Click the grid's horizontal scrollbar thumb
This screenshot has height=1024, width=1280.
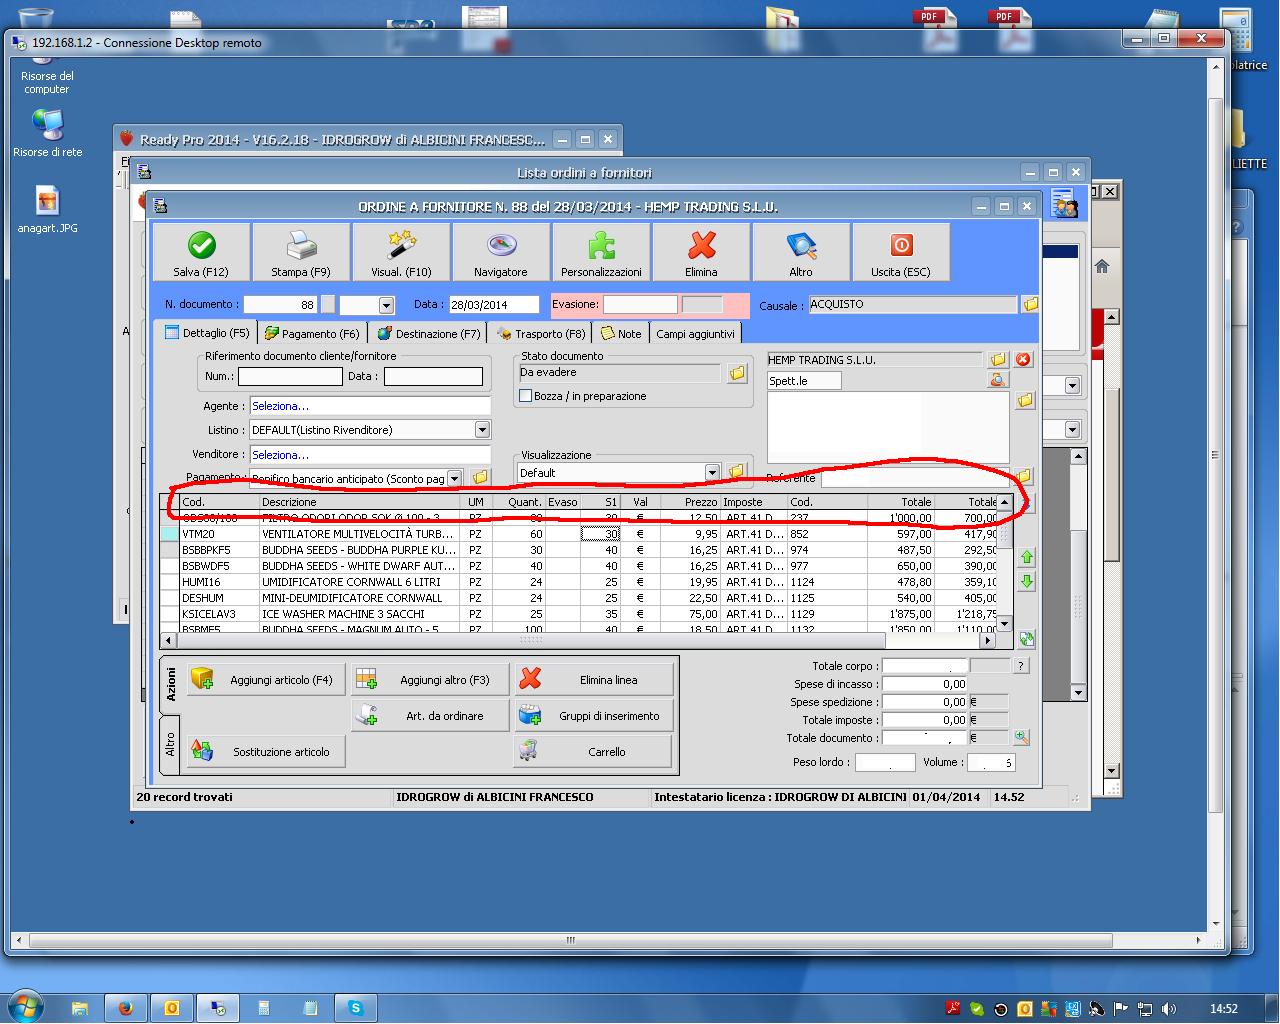(531, 640)
